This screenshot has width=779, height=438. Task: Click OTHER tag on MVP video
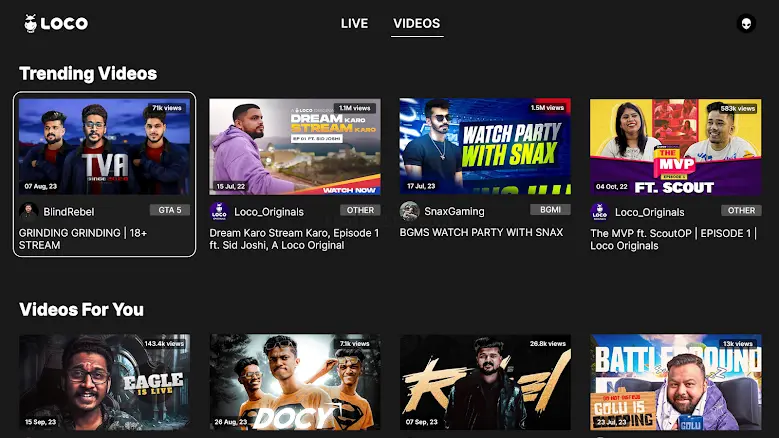[741, 211]
